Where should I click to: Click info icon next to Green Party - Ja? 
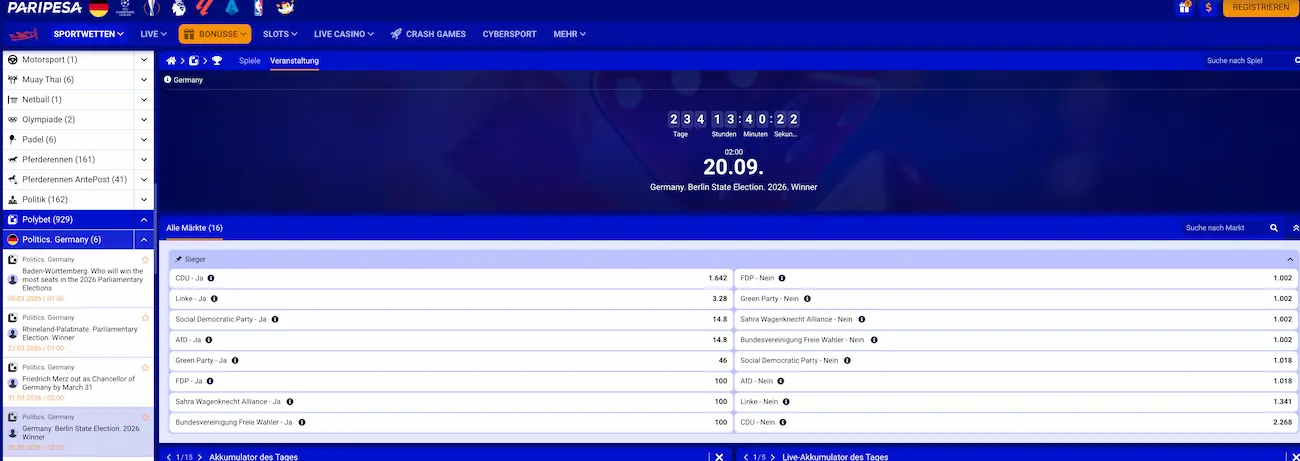[x=235, y=360]
